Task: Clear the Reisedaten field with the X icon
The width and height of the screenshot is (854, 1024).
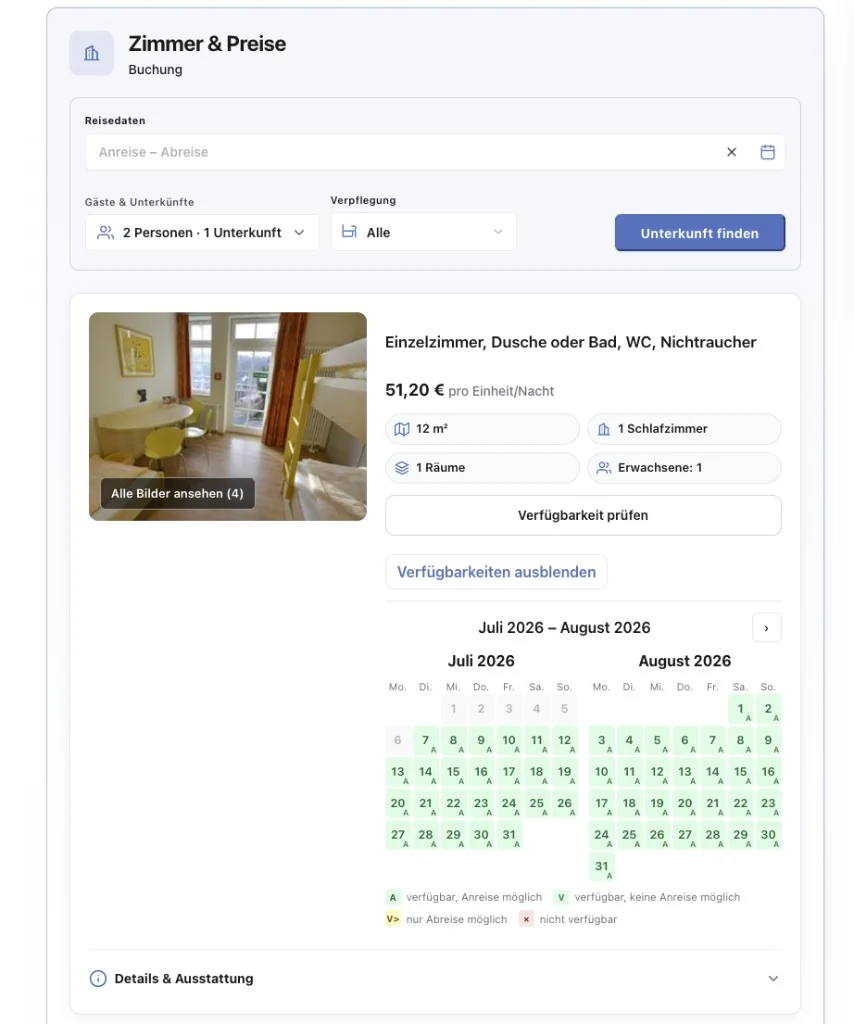Action: coord(731,152)
